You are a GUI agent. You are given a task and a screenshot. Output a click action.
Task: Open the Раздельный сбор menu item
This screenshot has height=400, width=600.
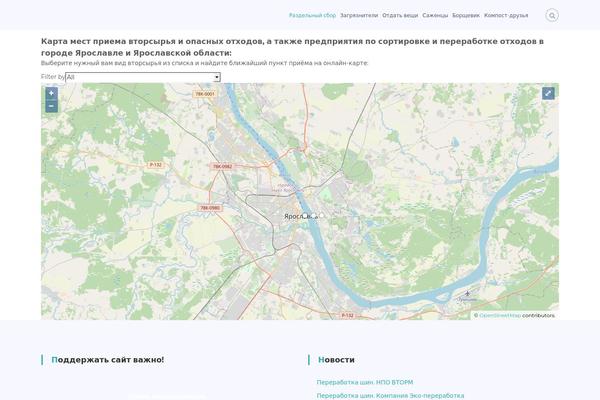click(312, 16)
